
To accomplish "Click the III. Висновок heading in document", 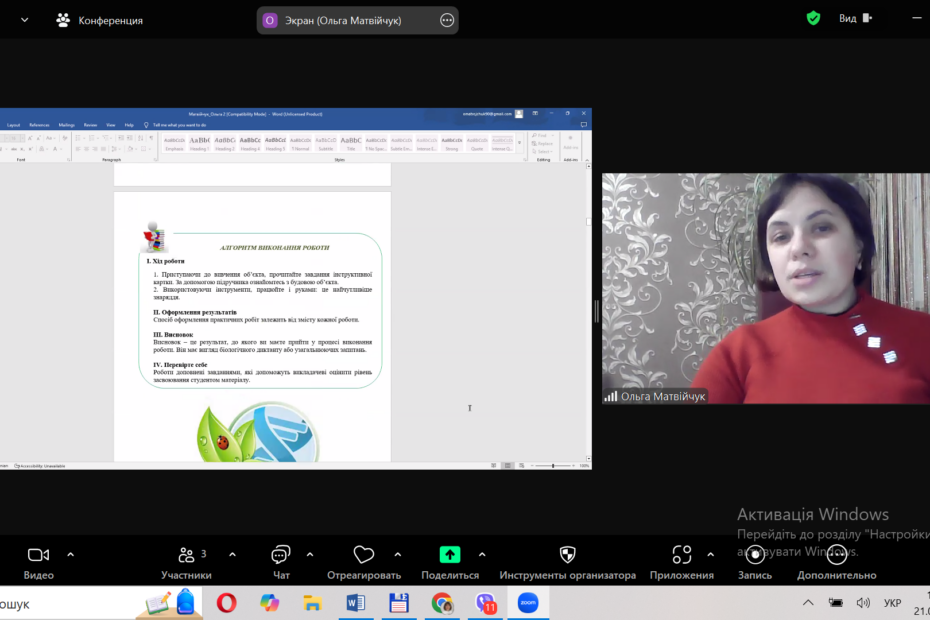I will coord(173,335).
